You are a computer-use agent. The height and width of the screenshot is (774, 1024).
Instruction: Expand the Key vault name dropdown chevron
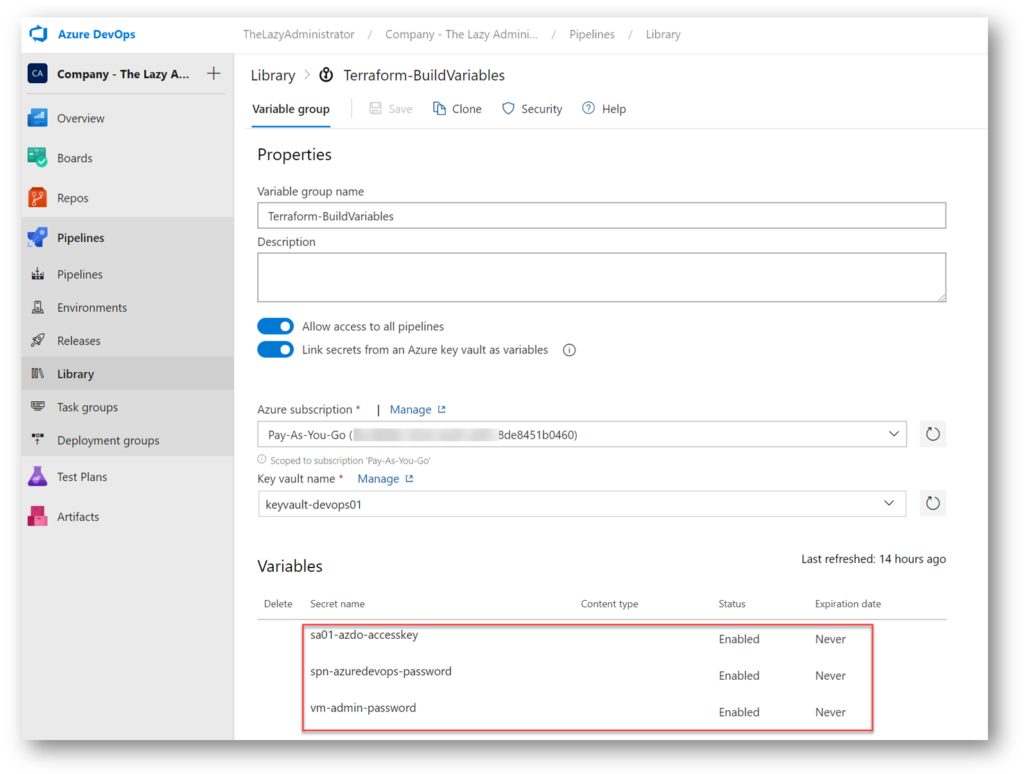pos(889,503)
